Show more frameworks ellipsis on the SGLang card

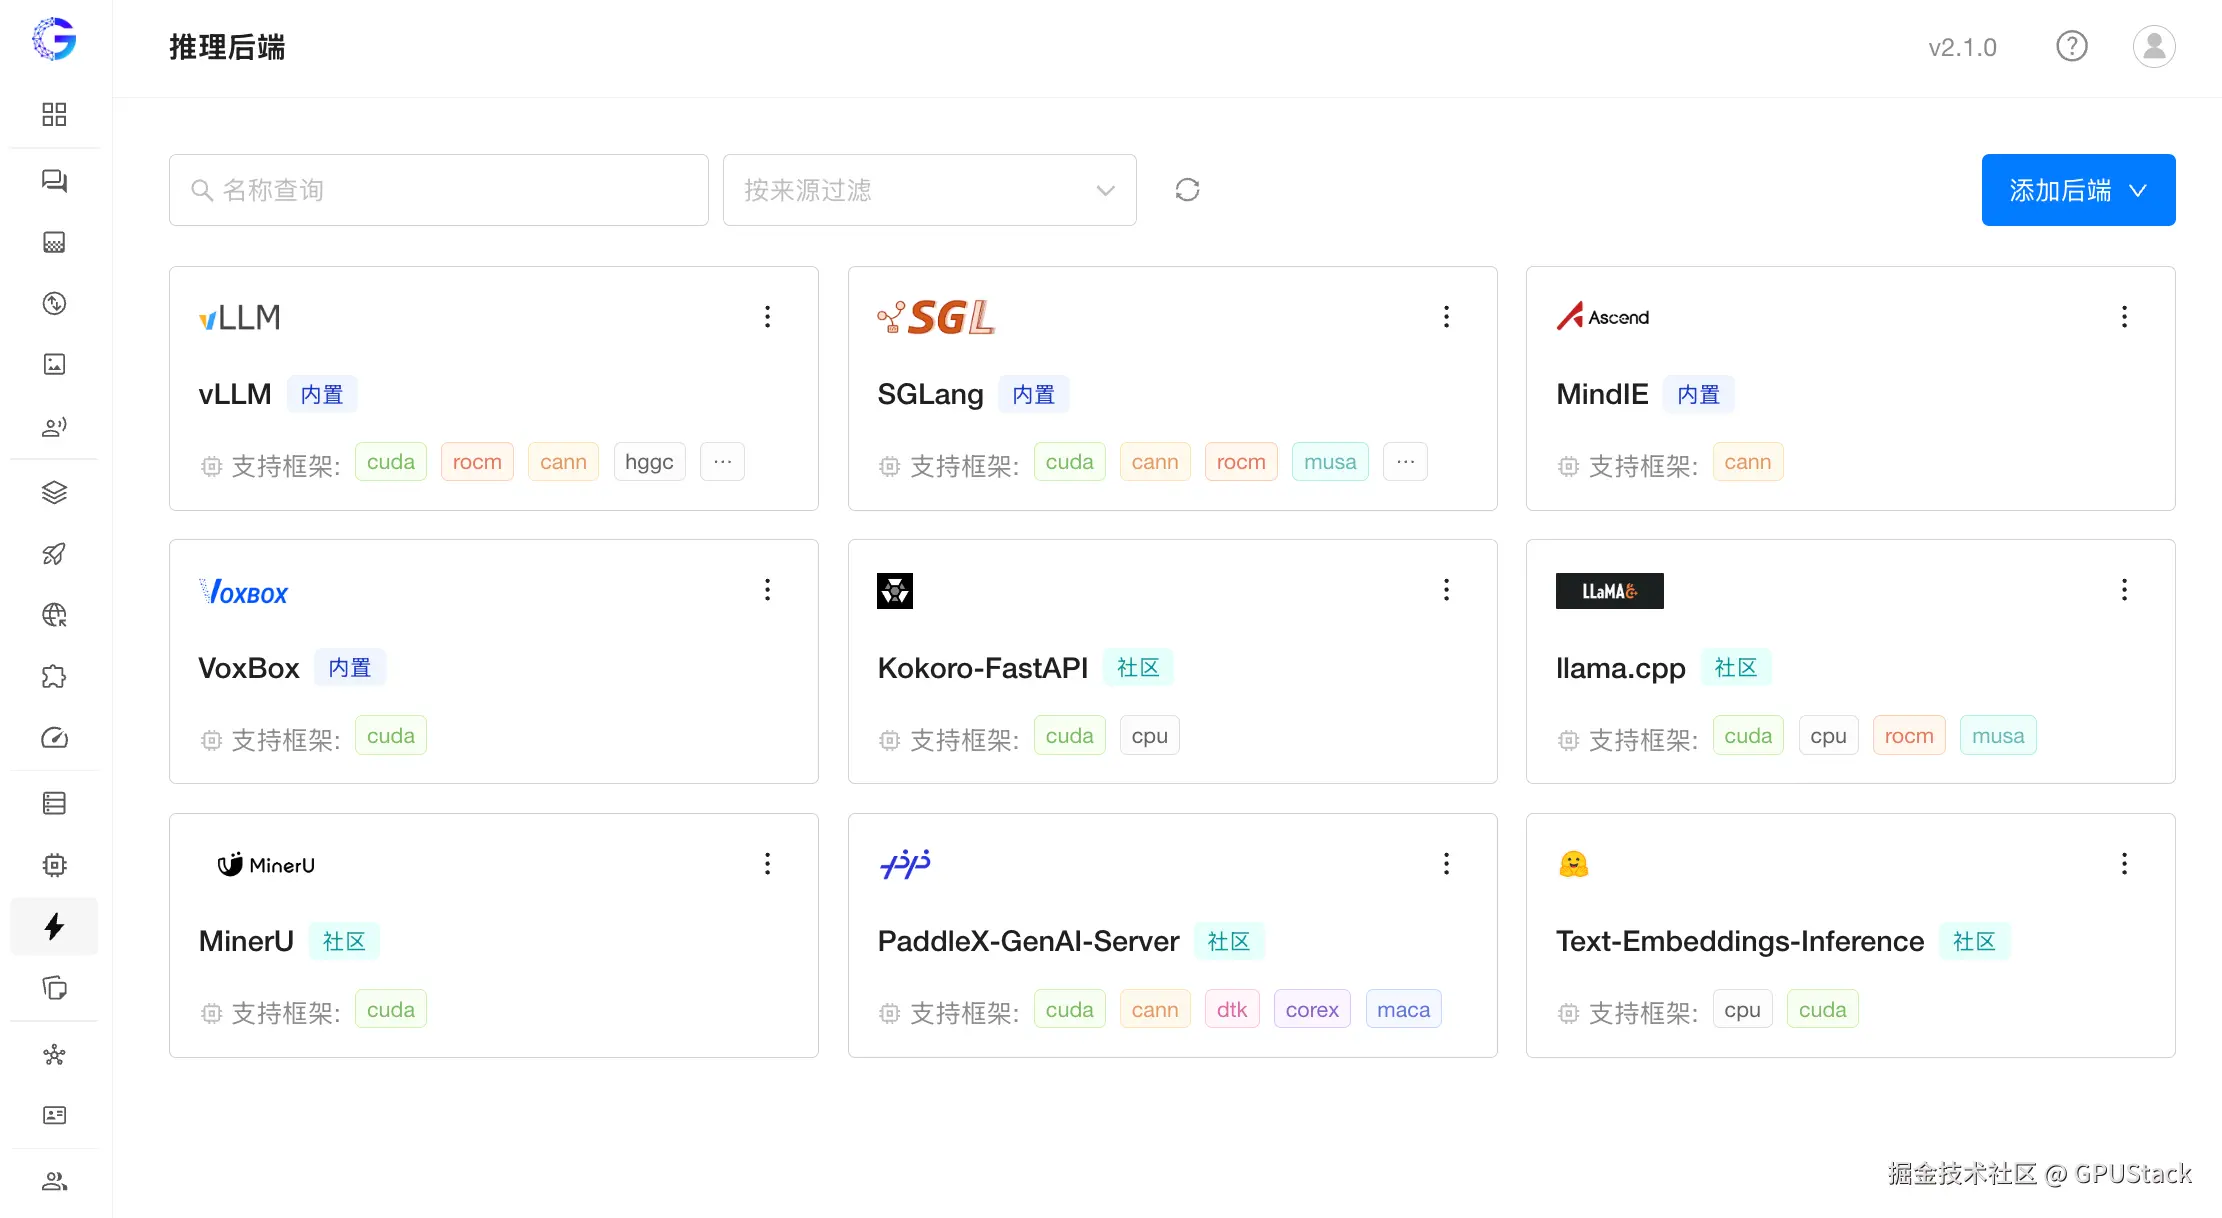(x=1405, y=462)
